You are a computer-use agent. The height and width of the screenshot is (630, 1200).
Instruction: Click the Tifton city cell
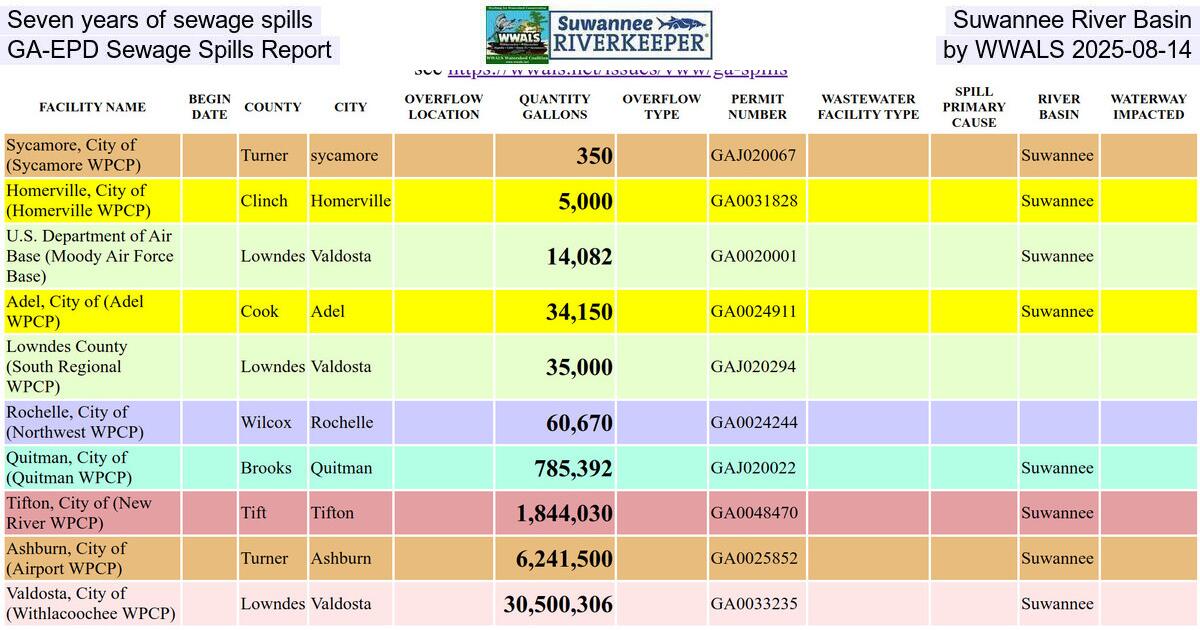click(x=350, y=513)
